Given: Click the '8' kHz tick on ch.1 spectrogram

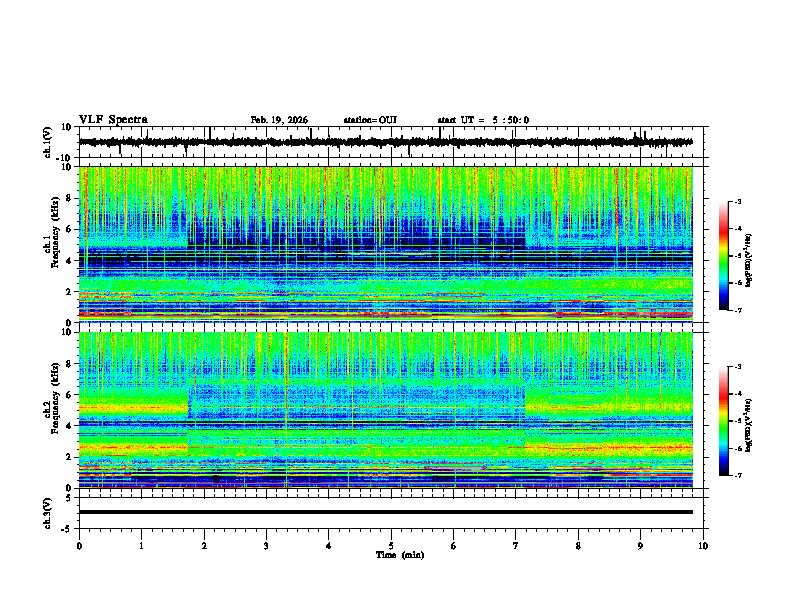Looking at the screenshot, I should (70, 198).
